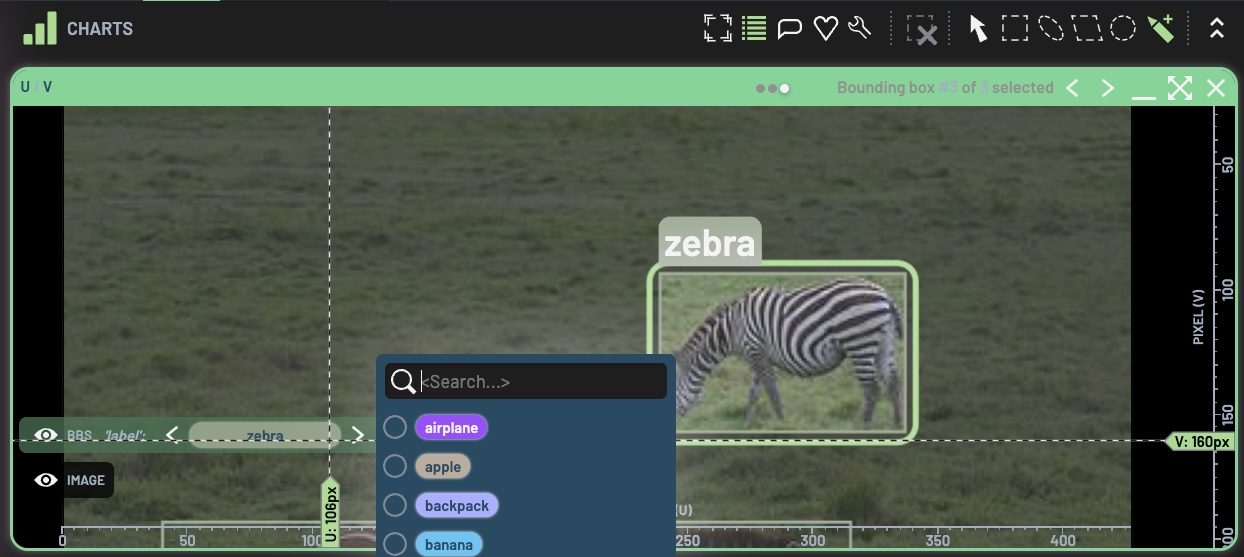
Task: Toggle the green list view icon
Action: pyautogui.click(x=754, y=28)
